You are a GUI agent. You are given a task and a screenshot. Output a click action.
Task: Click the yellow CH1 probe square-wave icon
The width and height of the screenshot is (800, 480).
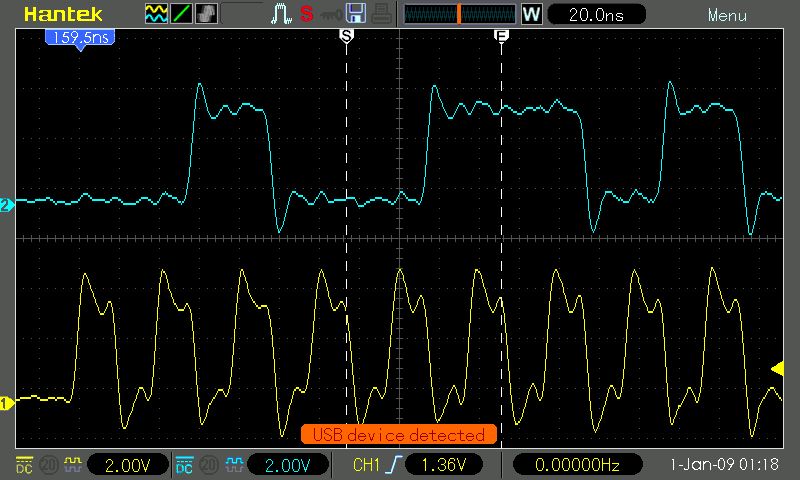[x=73, y=464]
